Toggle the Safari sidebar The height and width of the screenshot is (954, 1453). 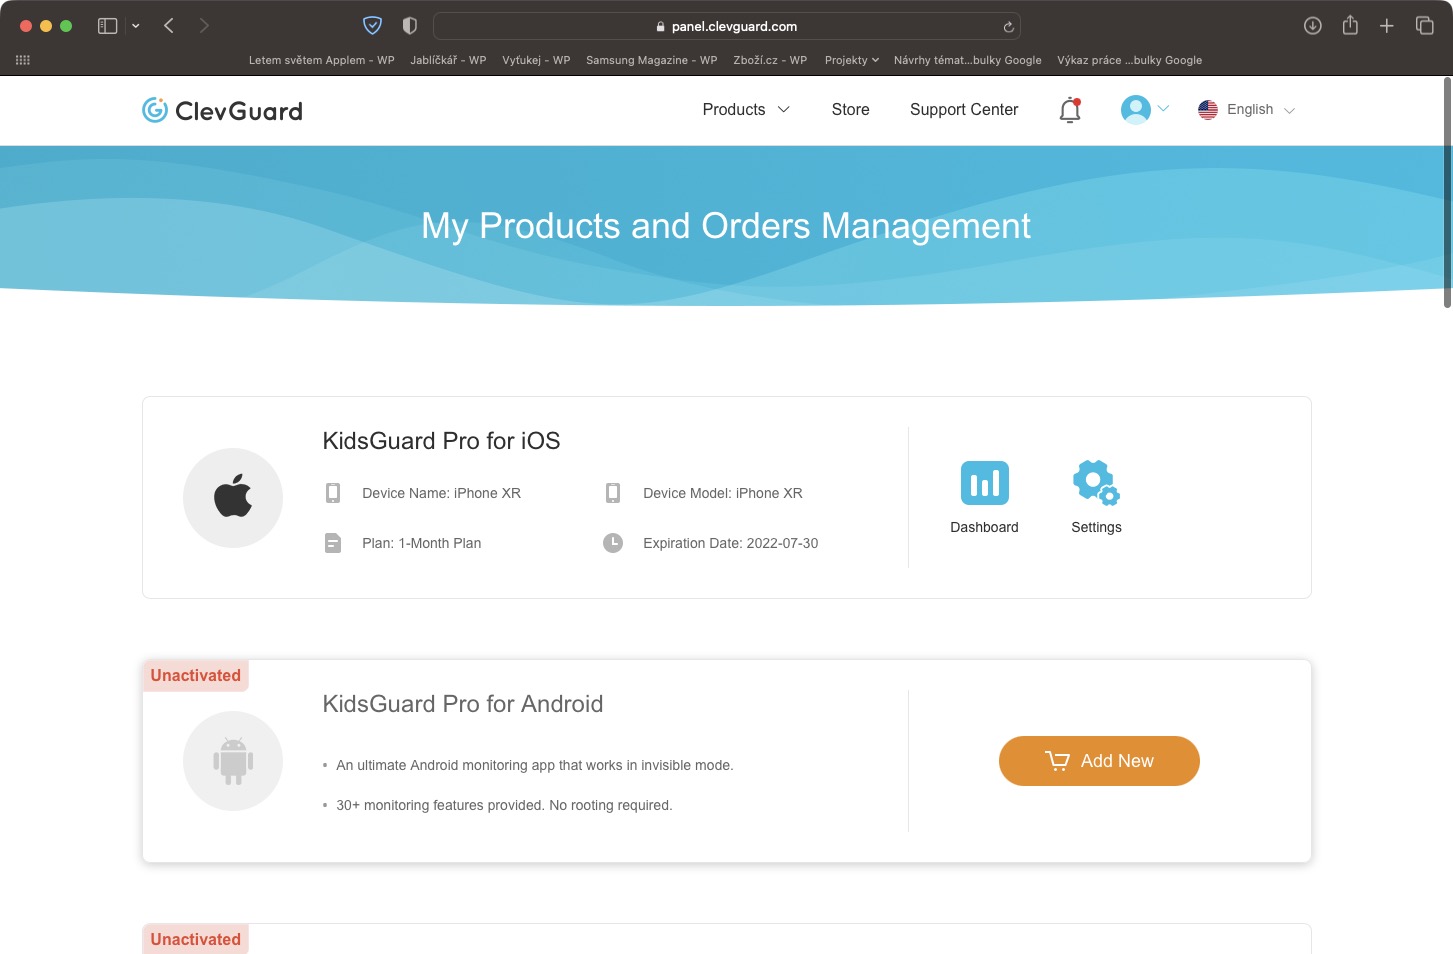108,26
